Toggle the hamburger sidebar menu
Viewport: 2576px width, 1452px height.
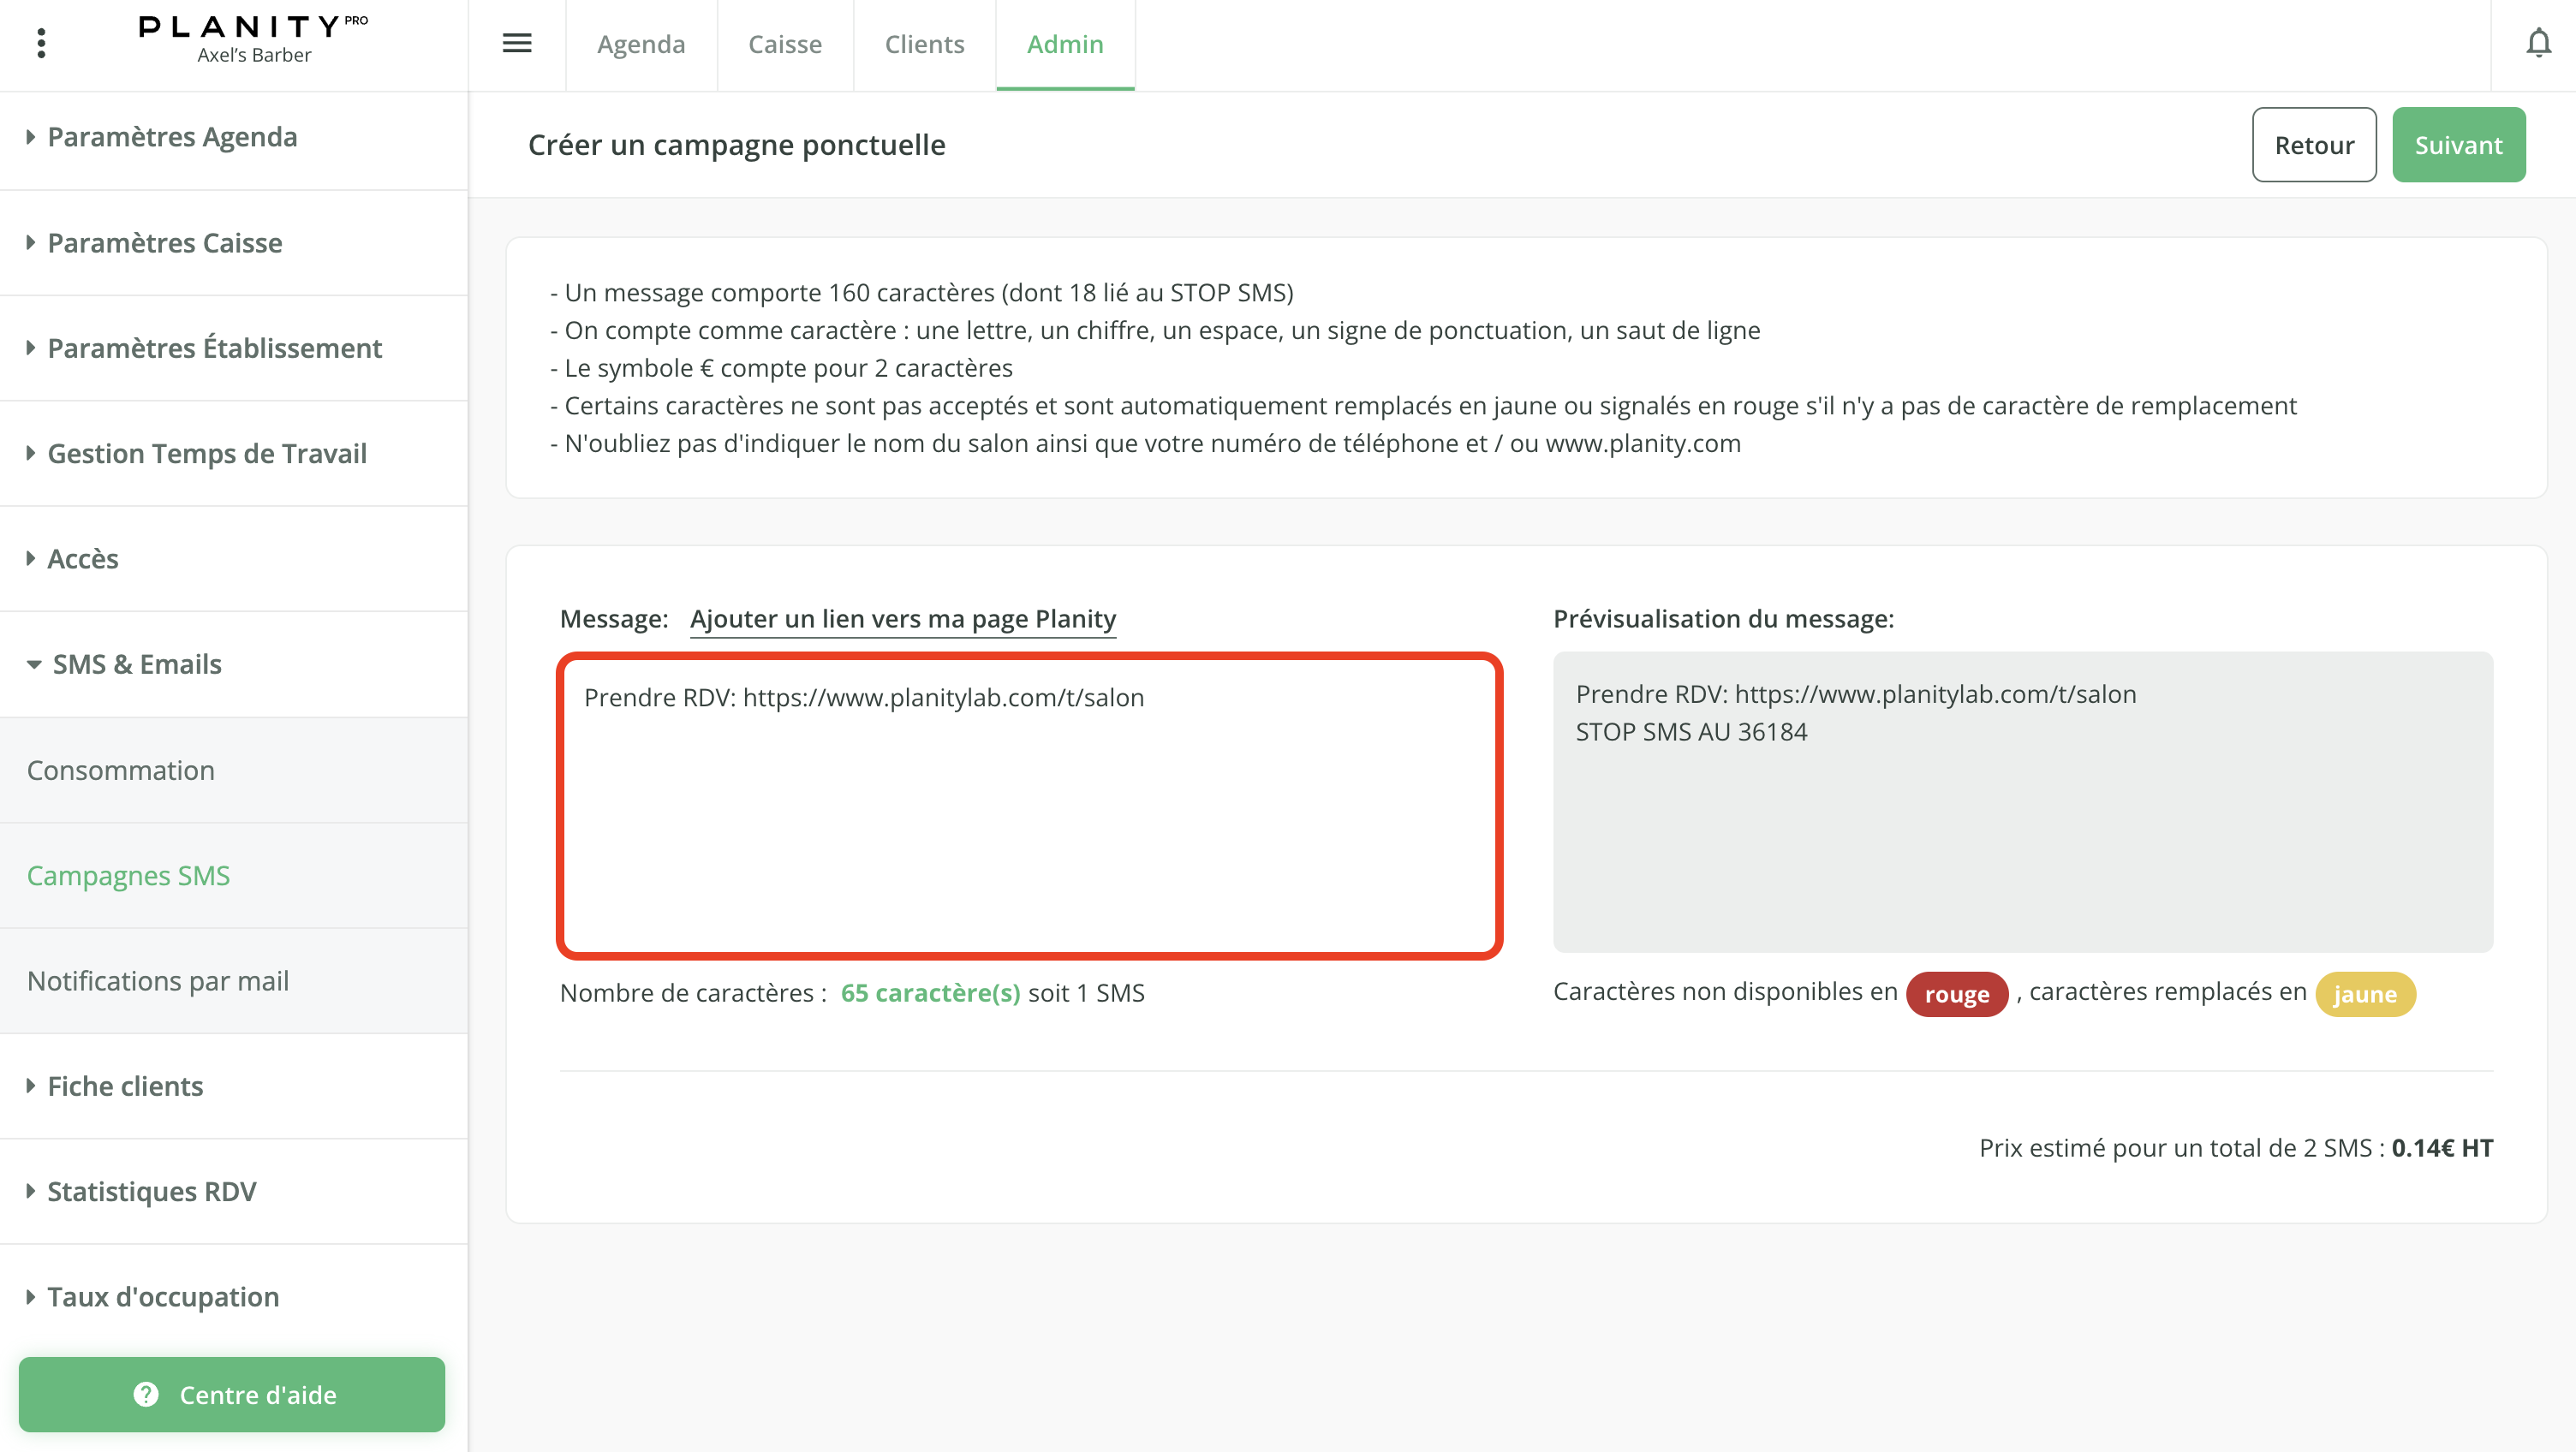516,43
